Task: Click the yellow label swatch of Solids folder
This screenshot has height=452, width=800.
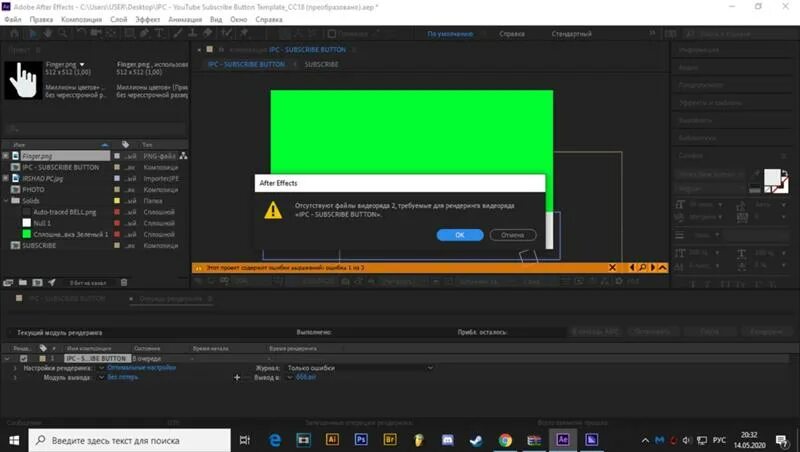Action: click(117, 201)
